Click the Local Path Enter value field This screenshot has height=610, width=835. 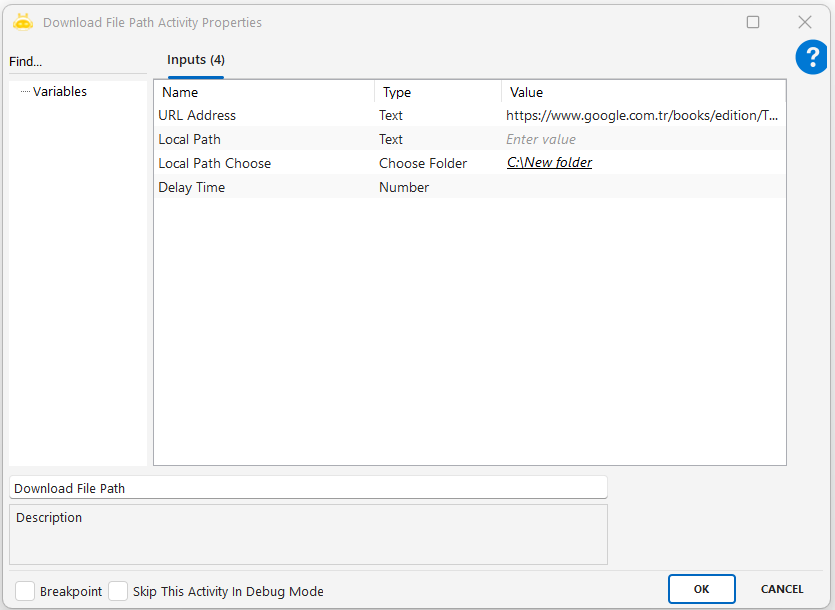(x=642, y=139)
